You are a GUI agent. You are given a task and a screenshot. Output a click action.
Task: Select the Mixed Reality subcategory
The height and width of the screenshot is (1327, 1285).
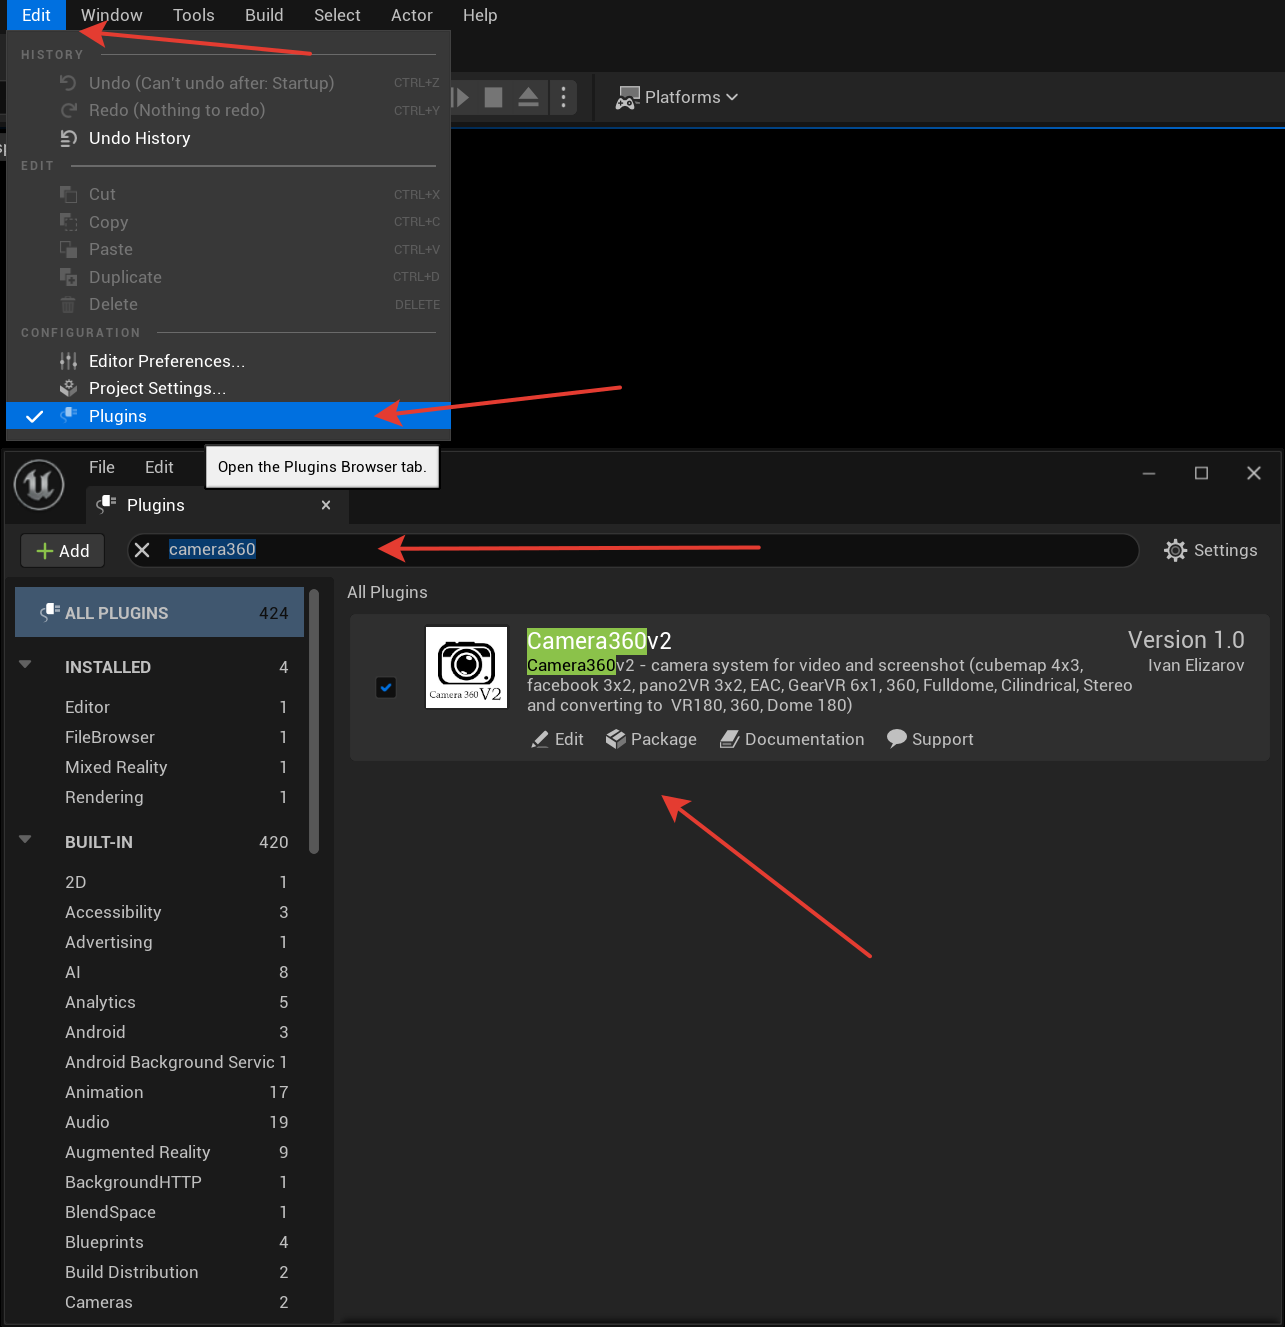(160, 767)
